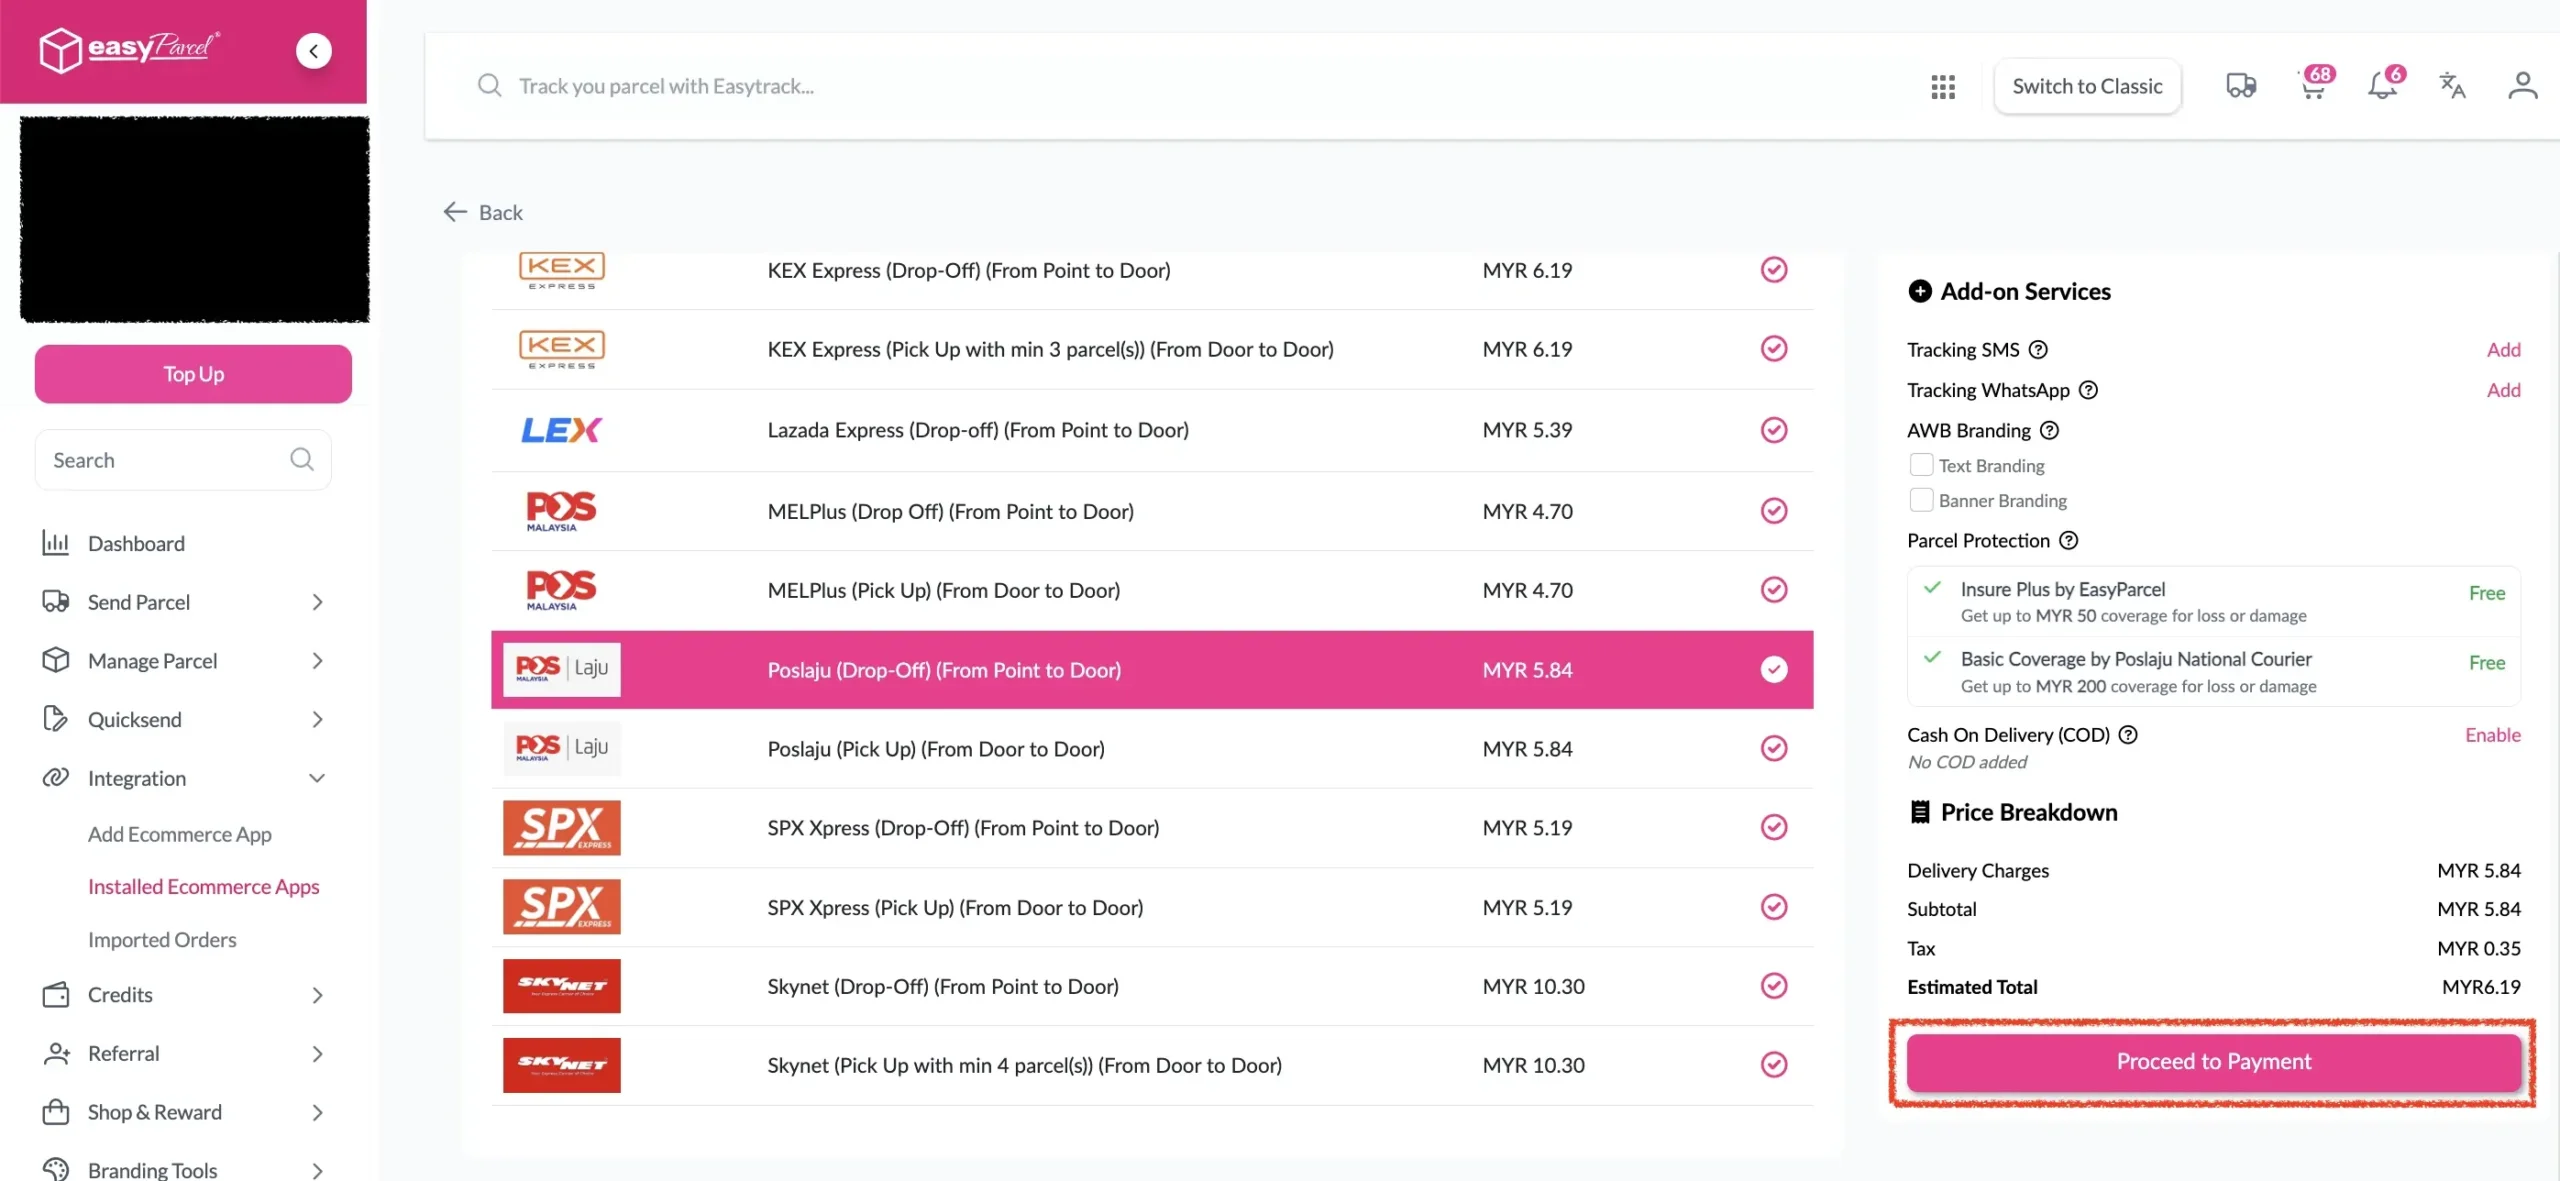Screen dimensions: 2560x1181
Task: Go to Dashboard
Action: 136,544
